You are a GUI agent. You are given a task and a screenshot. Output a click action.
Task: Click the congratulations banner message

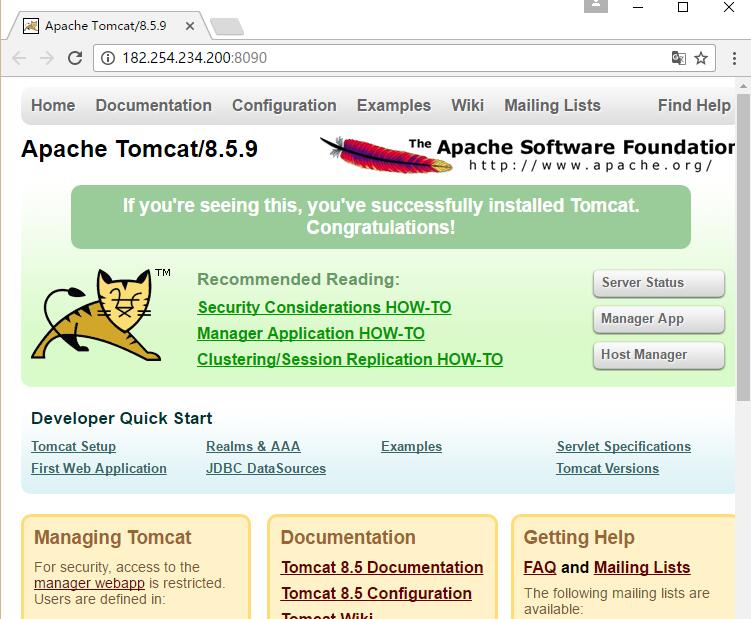coord(381,217)
